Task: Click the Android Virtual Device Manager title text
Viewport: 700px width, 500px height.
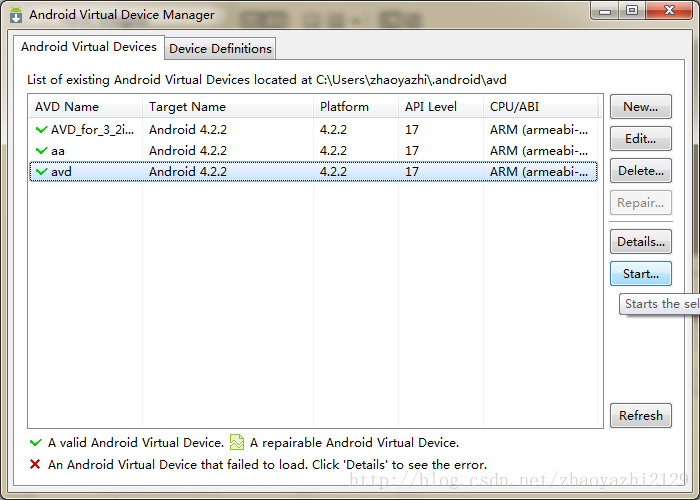Action: coord(122,15)
